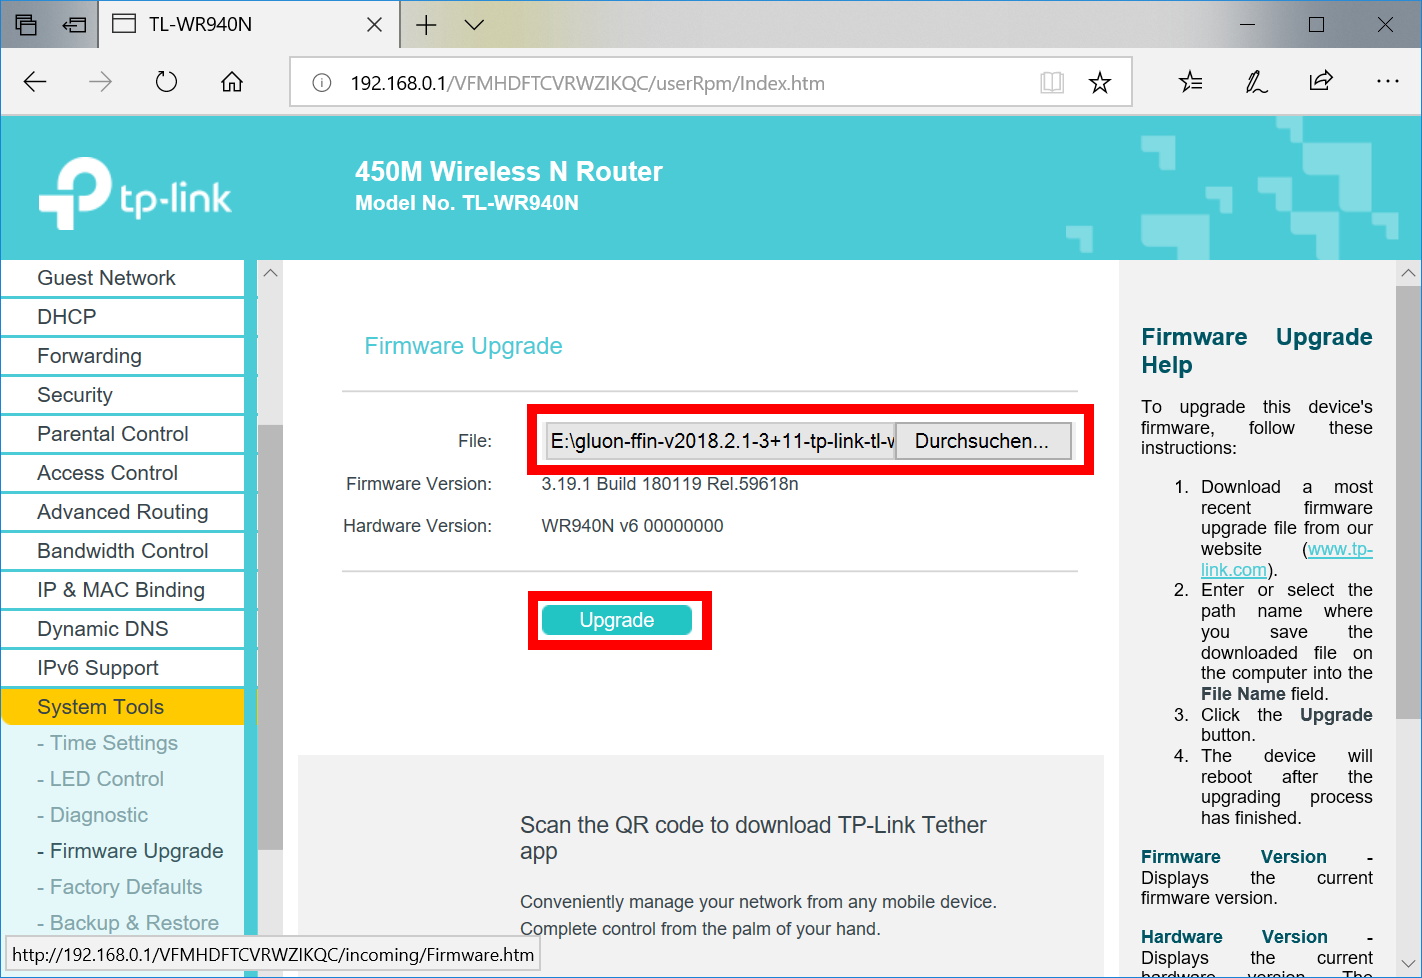1422x978 pixels.
Task: Open Guest Network menu
Action: 123,278
